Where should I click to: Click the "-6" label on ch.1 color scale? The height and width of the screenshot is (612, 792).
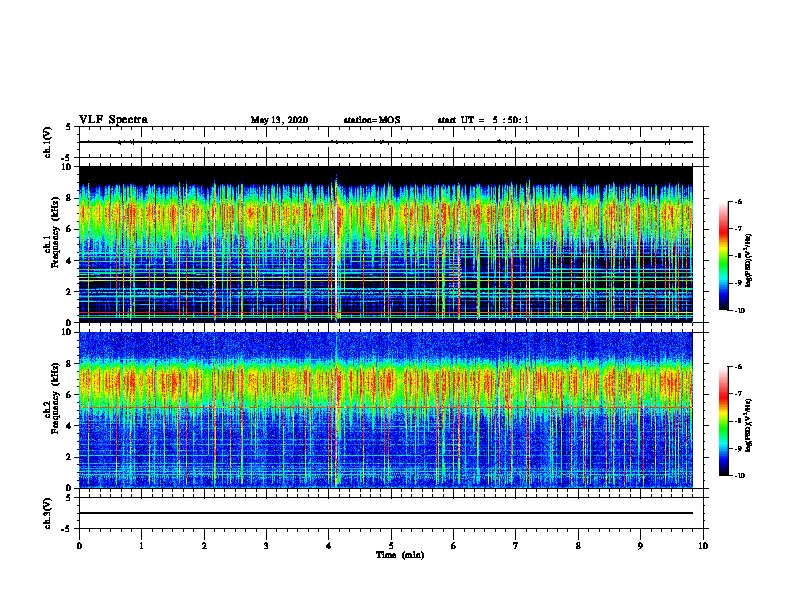click(x=738, y=201)
